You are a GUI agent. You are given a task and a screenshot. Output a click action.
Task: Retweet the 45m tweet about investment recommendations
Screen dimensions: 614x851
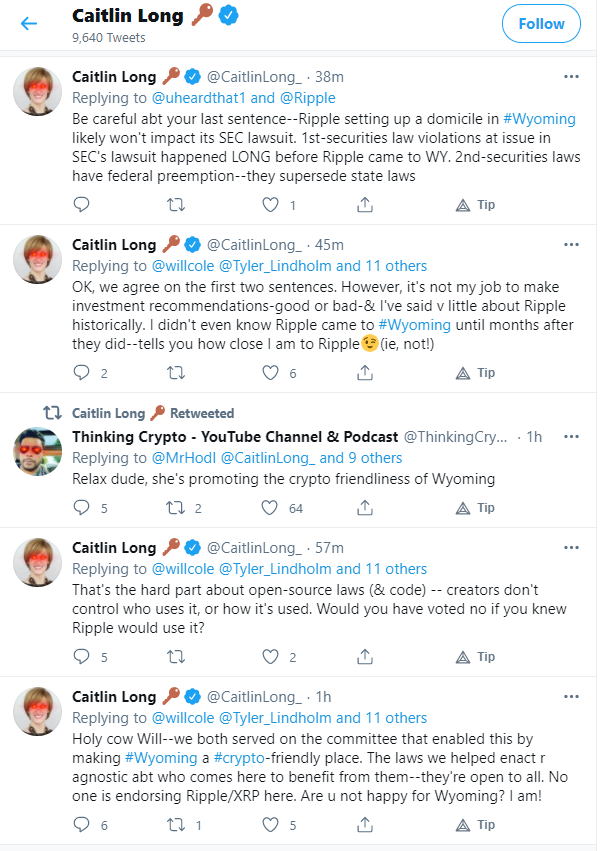[x=175, y=373]
